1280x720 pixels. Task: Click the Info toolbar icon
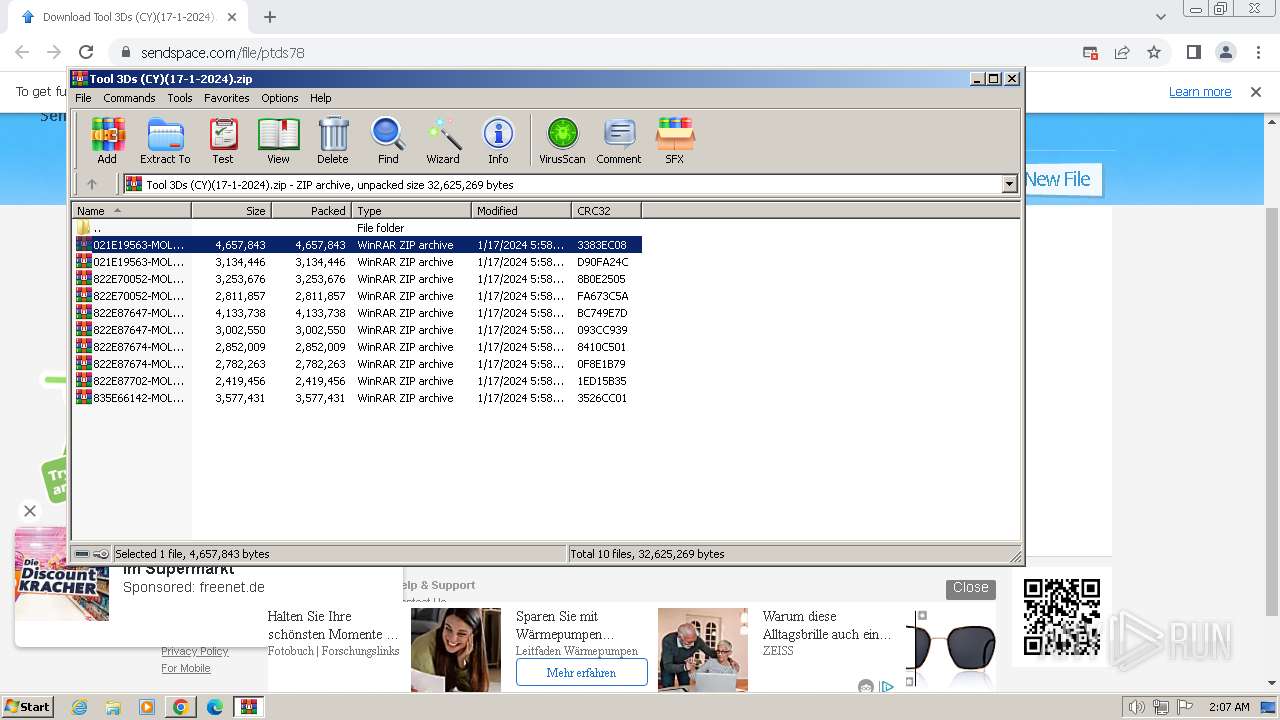[x=498, y=140]
